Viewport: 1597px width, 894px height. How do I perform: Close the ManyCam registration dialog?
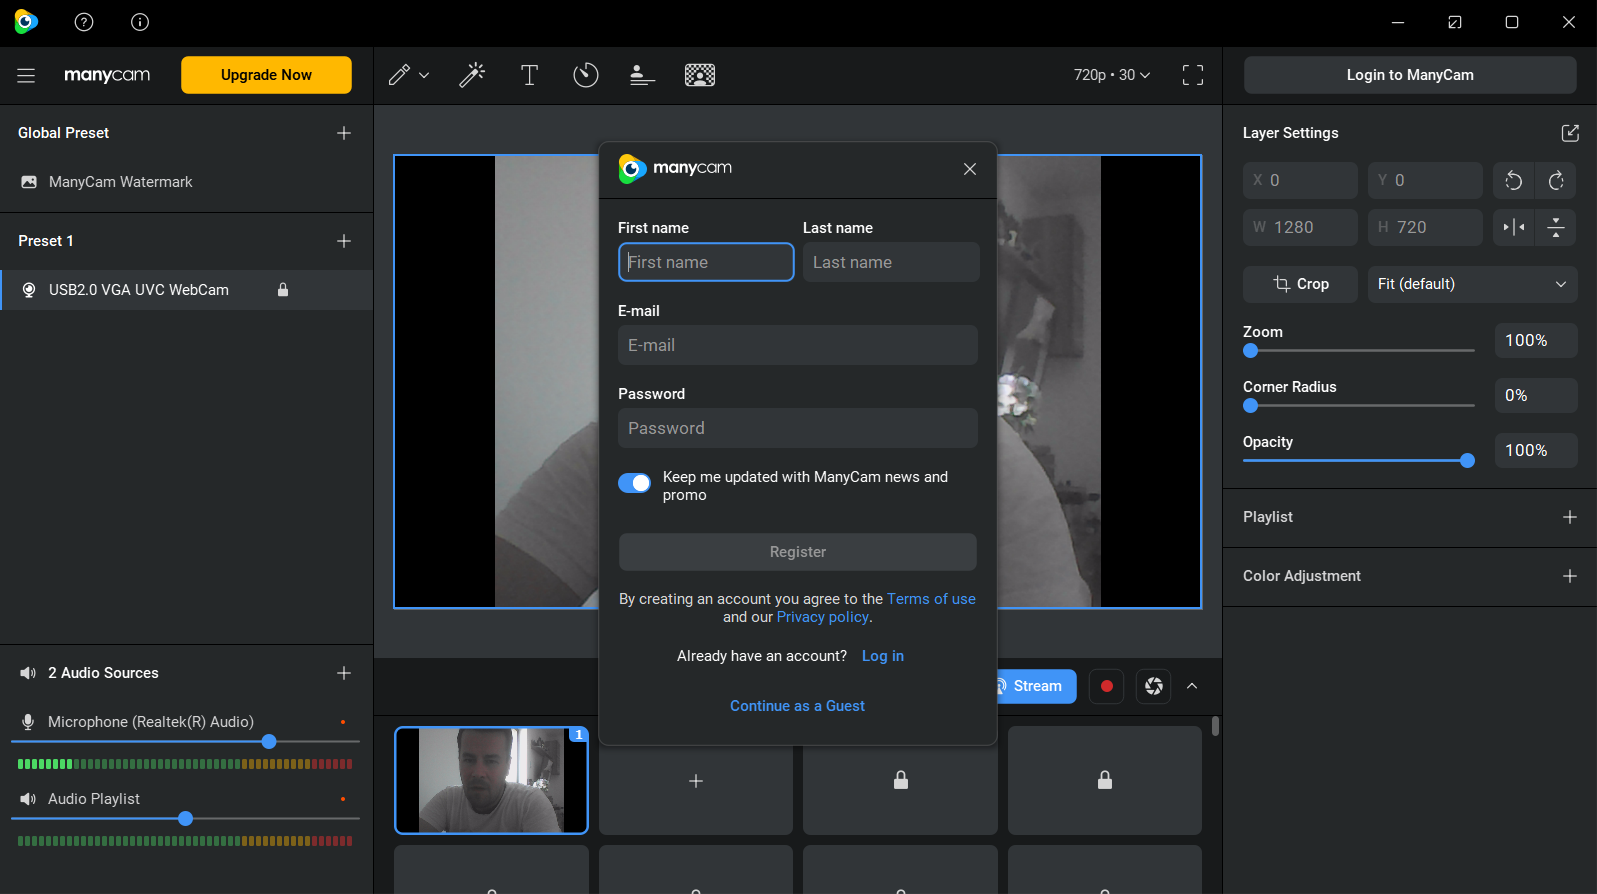pyautogui.click(x=970, y=169)
